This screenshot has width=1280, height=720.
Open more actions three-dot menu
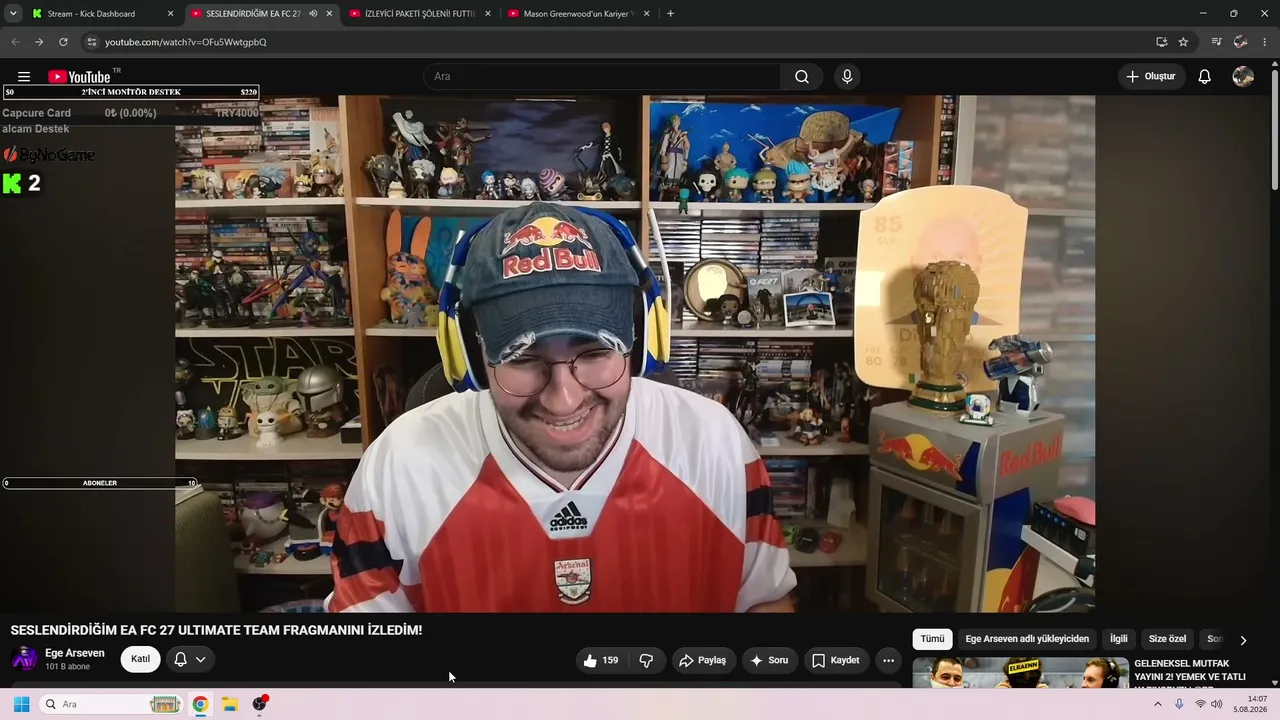(888, 660)
